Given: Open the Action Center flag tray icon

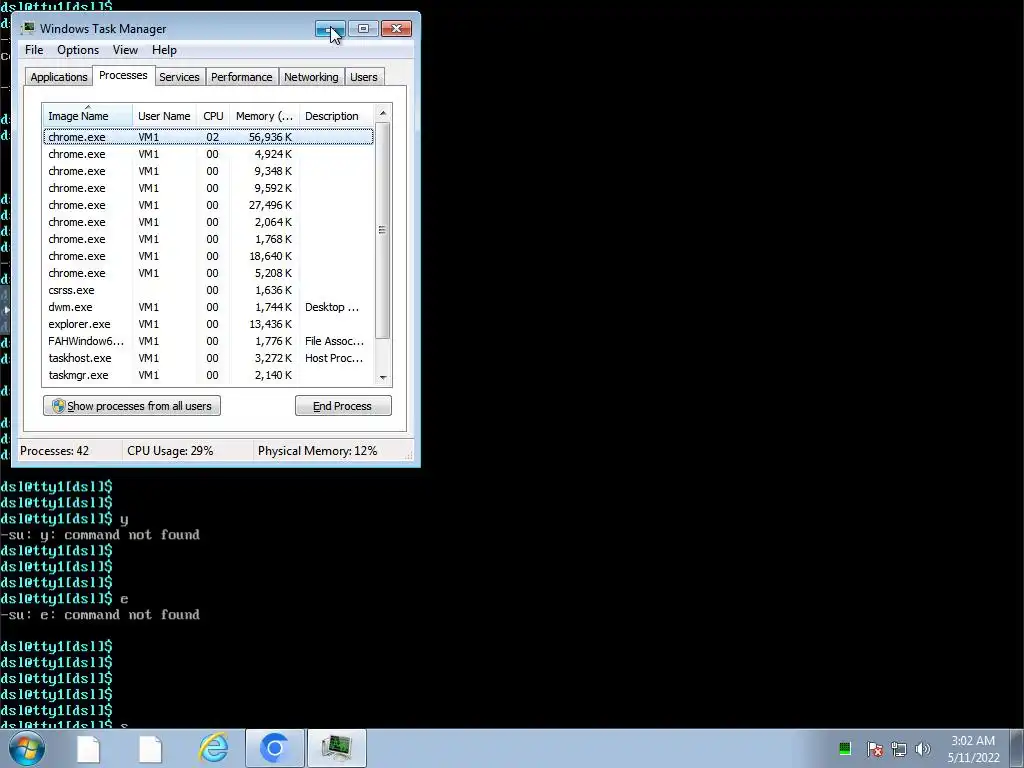Looking at the screenshot, I should pos(874,749).
